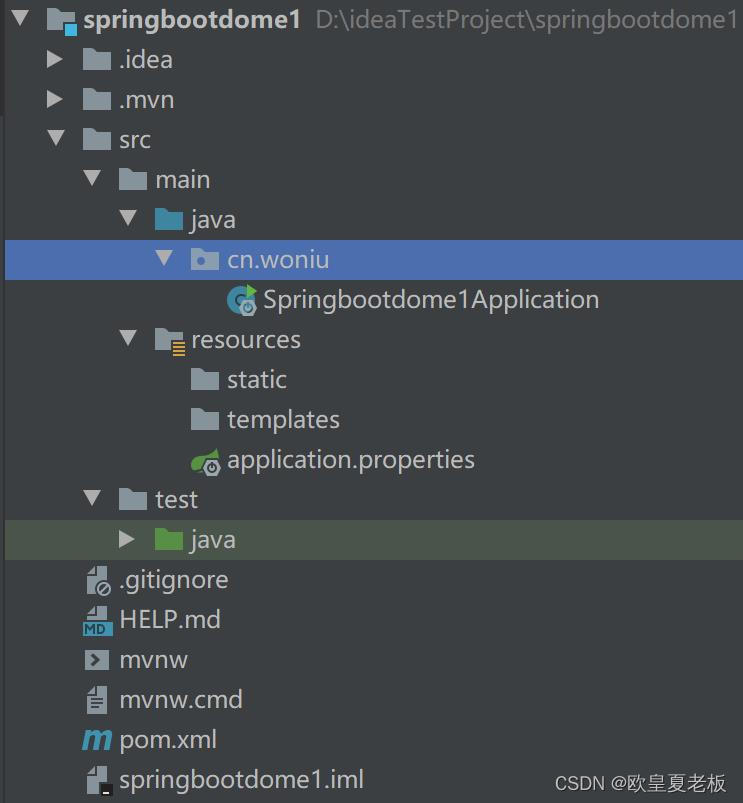Click the blue java source folder icon

click(168, 220)
